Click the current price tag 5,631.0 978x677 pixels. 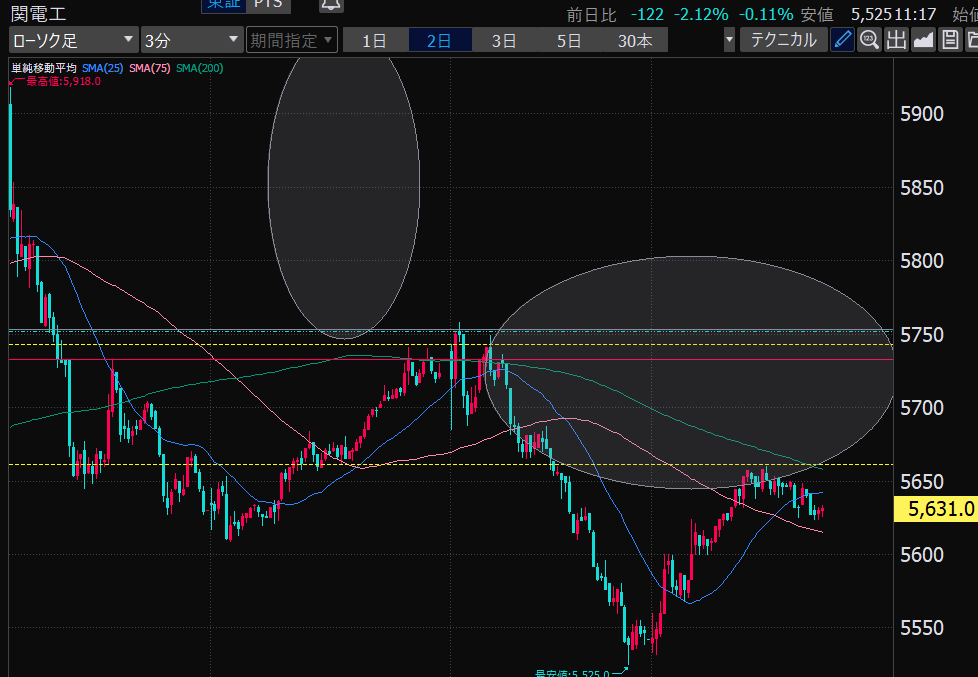(x=941, y=509)
